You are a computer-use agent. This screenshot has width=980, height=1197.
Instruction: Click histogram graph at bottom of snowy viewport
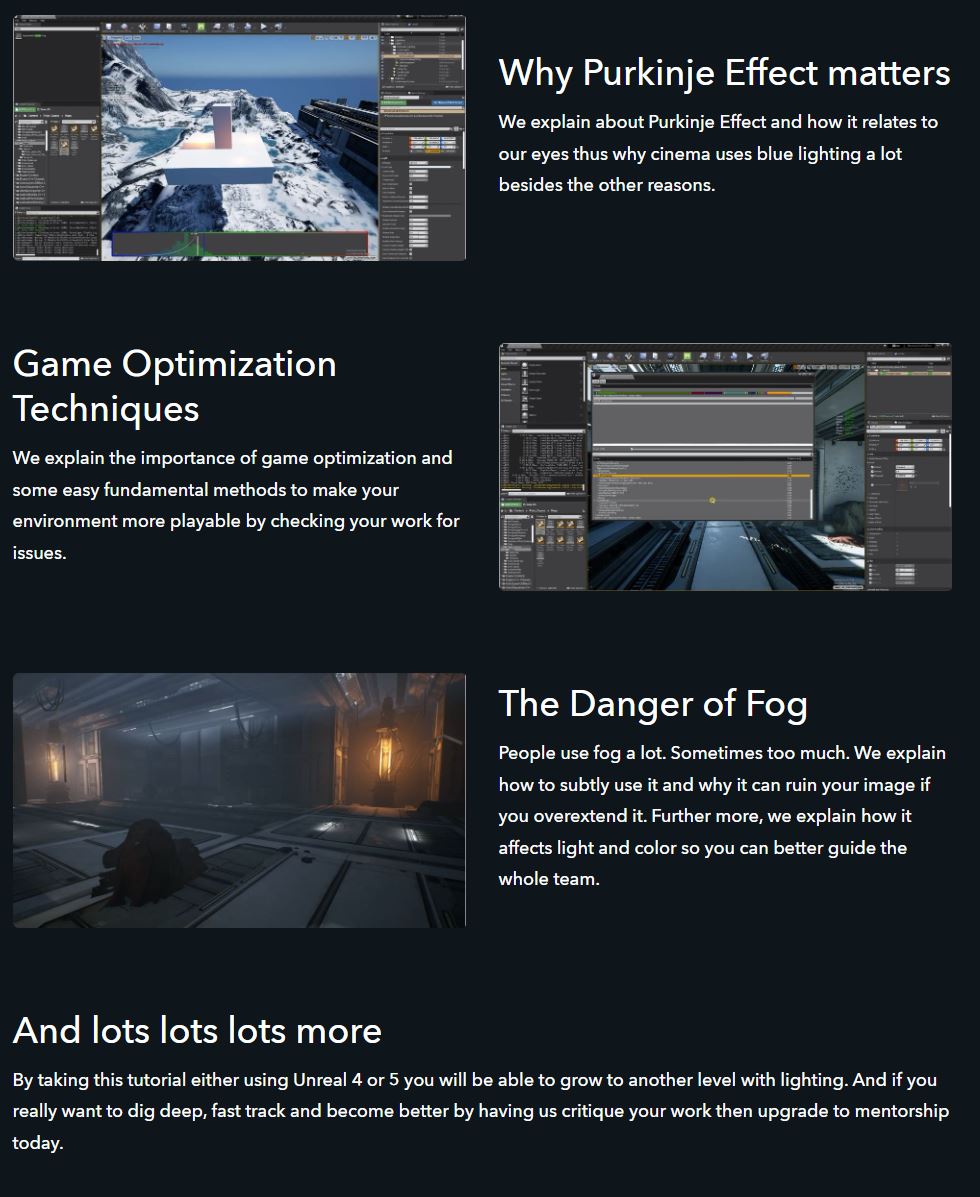coord(240,245)
